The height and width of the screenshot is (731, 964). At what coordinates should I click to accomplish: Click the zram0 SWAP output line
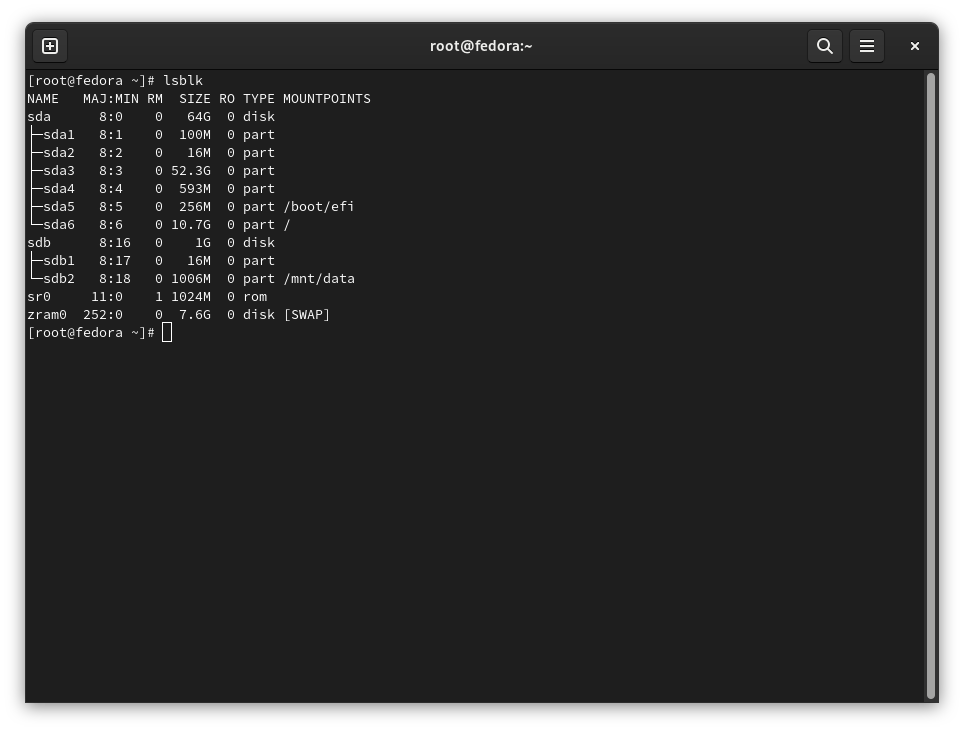(x=178, y=314)
